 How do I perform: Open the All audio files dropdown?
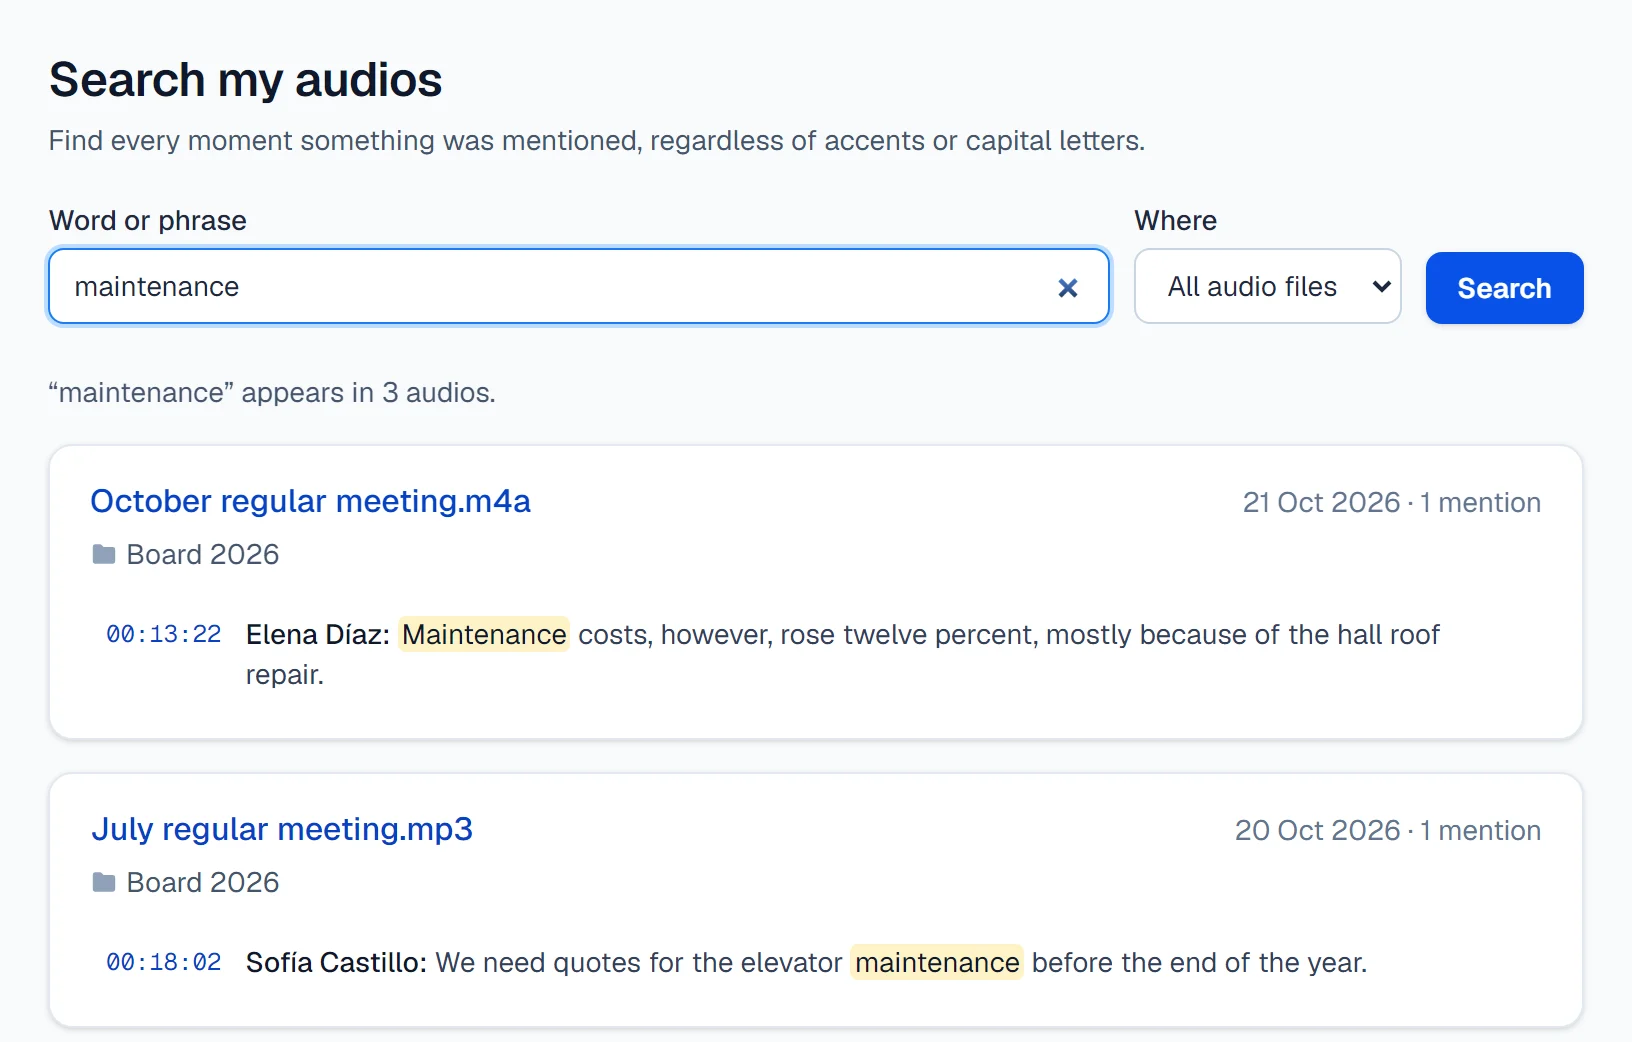1267,287
